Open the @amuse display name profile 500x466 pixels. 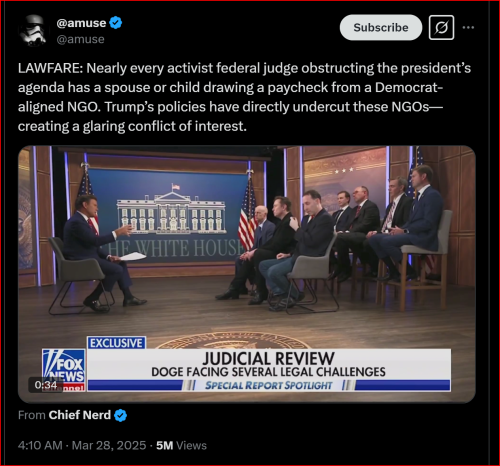[81, 23]
